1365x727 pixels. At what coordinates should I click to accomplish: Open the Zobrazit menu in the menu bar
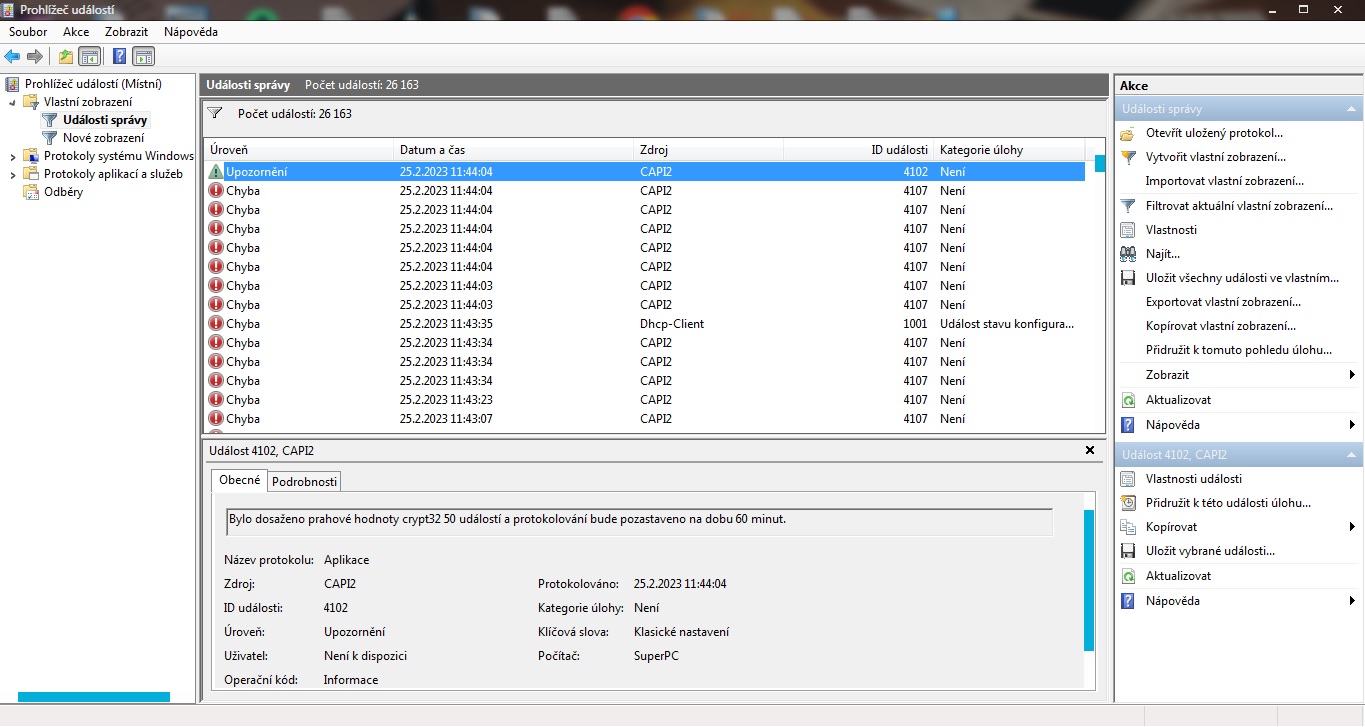pyautogui.click(x=127, y=32)
